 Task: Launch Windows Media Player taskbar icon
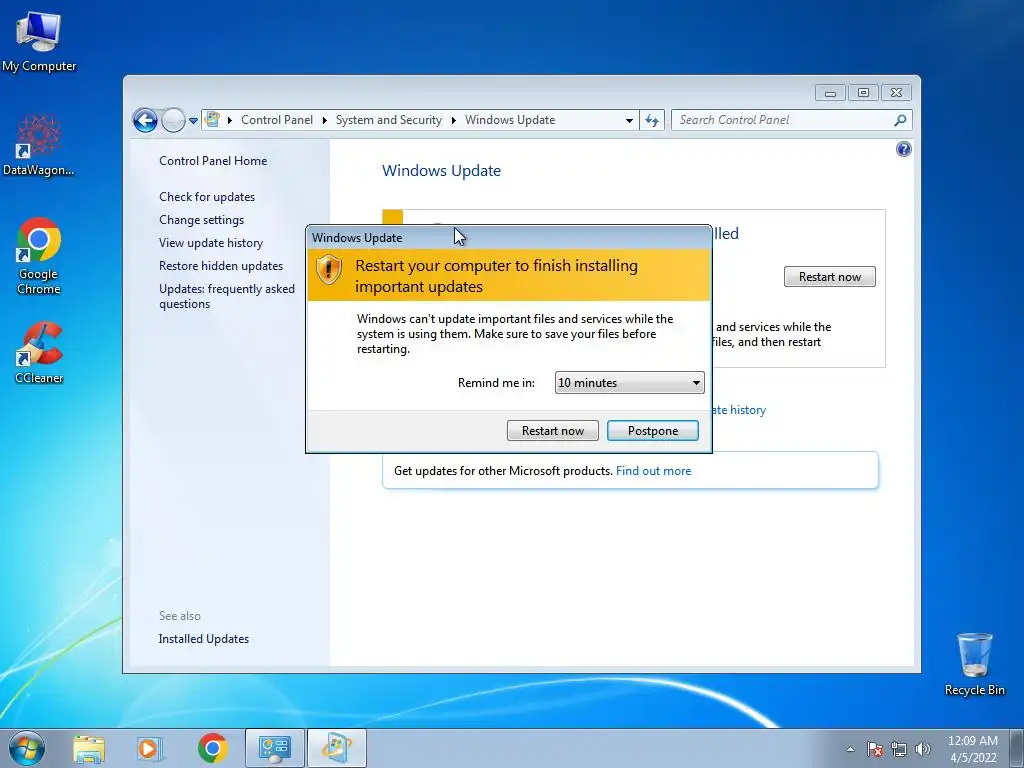149,748
